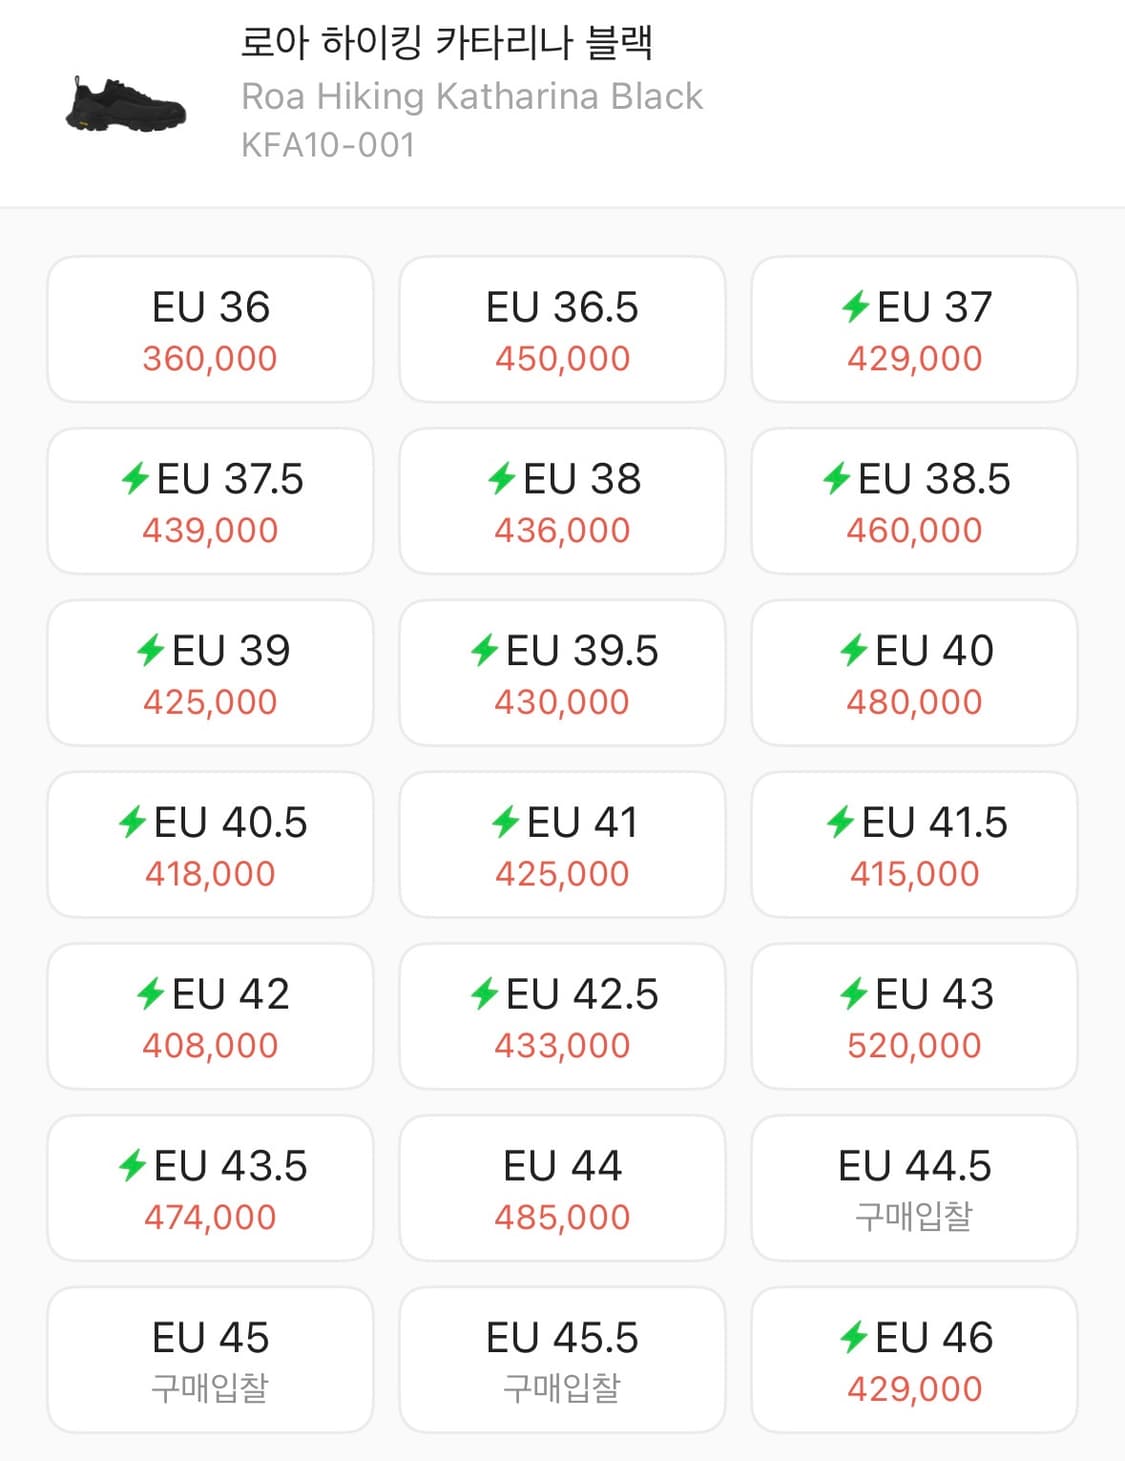Open purchase bid for EU 45

tap(210, 1361)
